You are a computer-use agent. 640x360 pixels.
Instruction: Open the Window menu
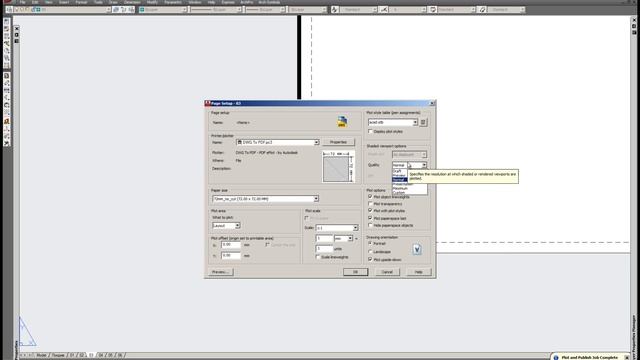click(195, 2)
